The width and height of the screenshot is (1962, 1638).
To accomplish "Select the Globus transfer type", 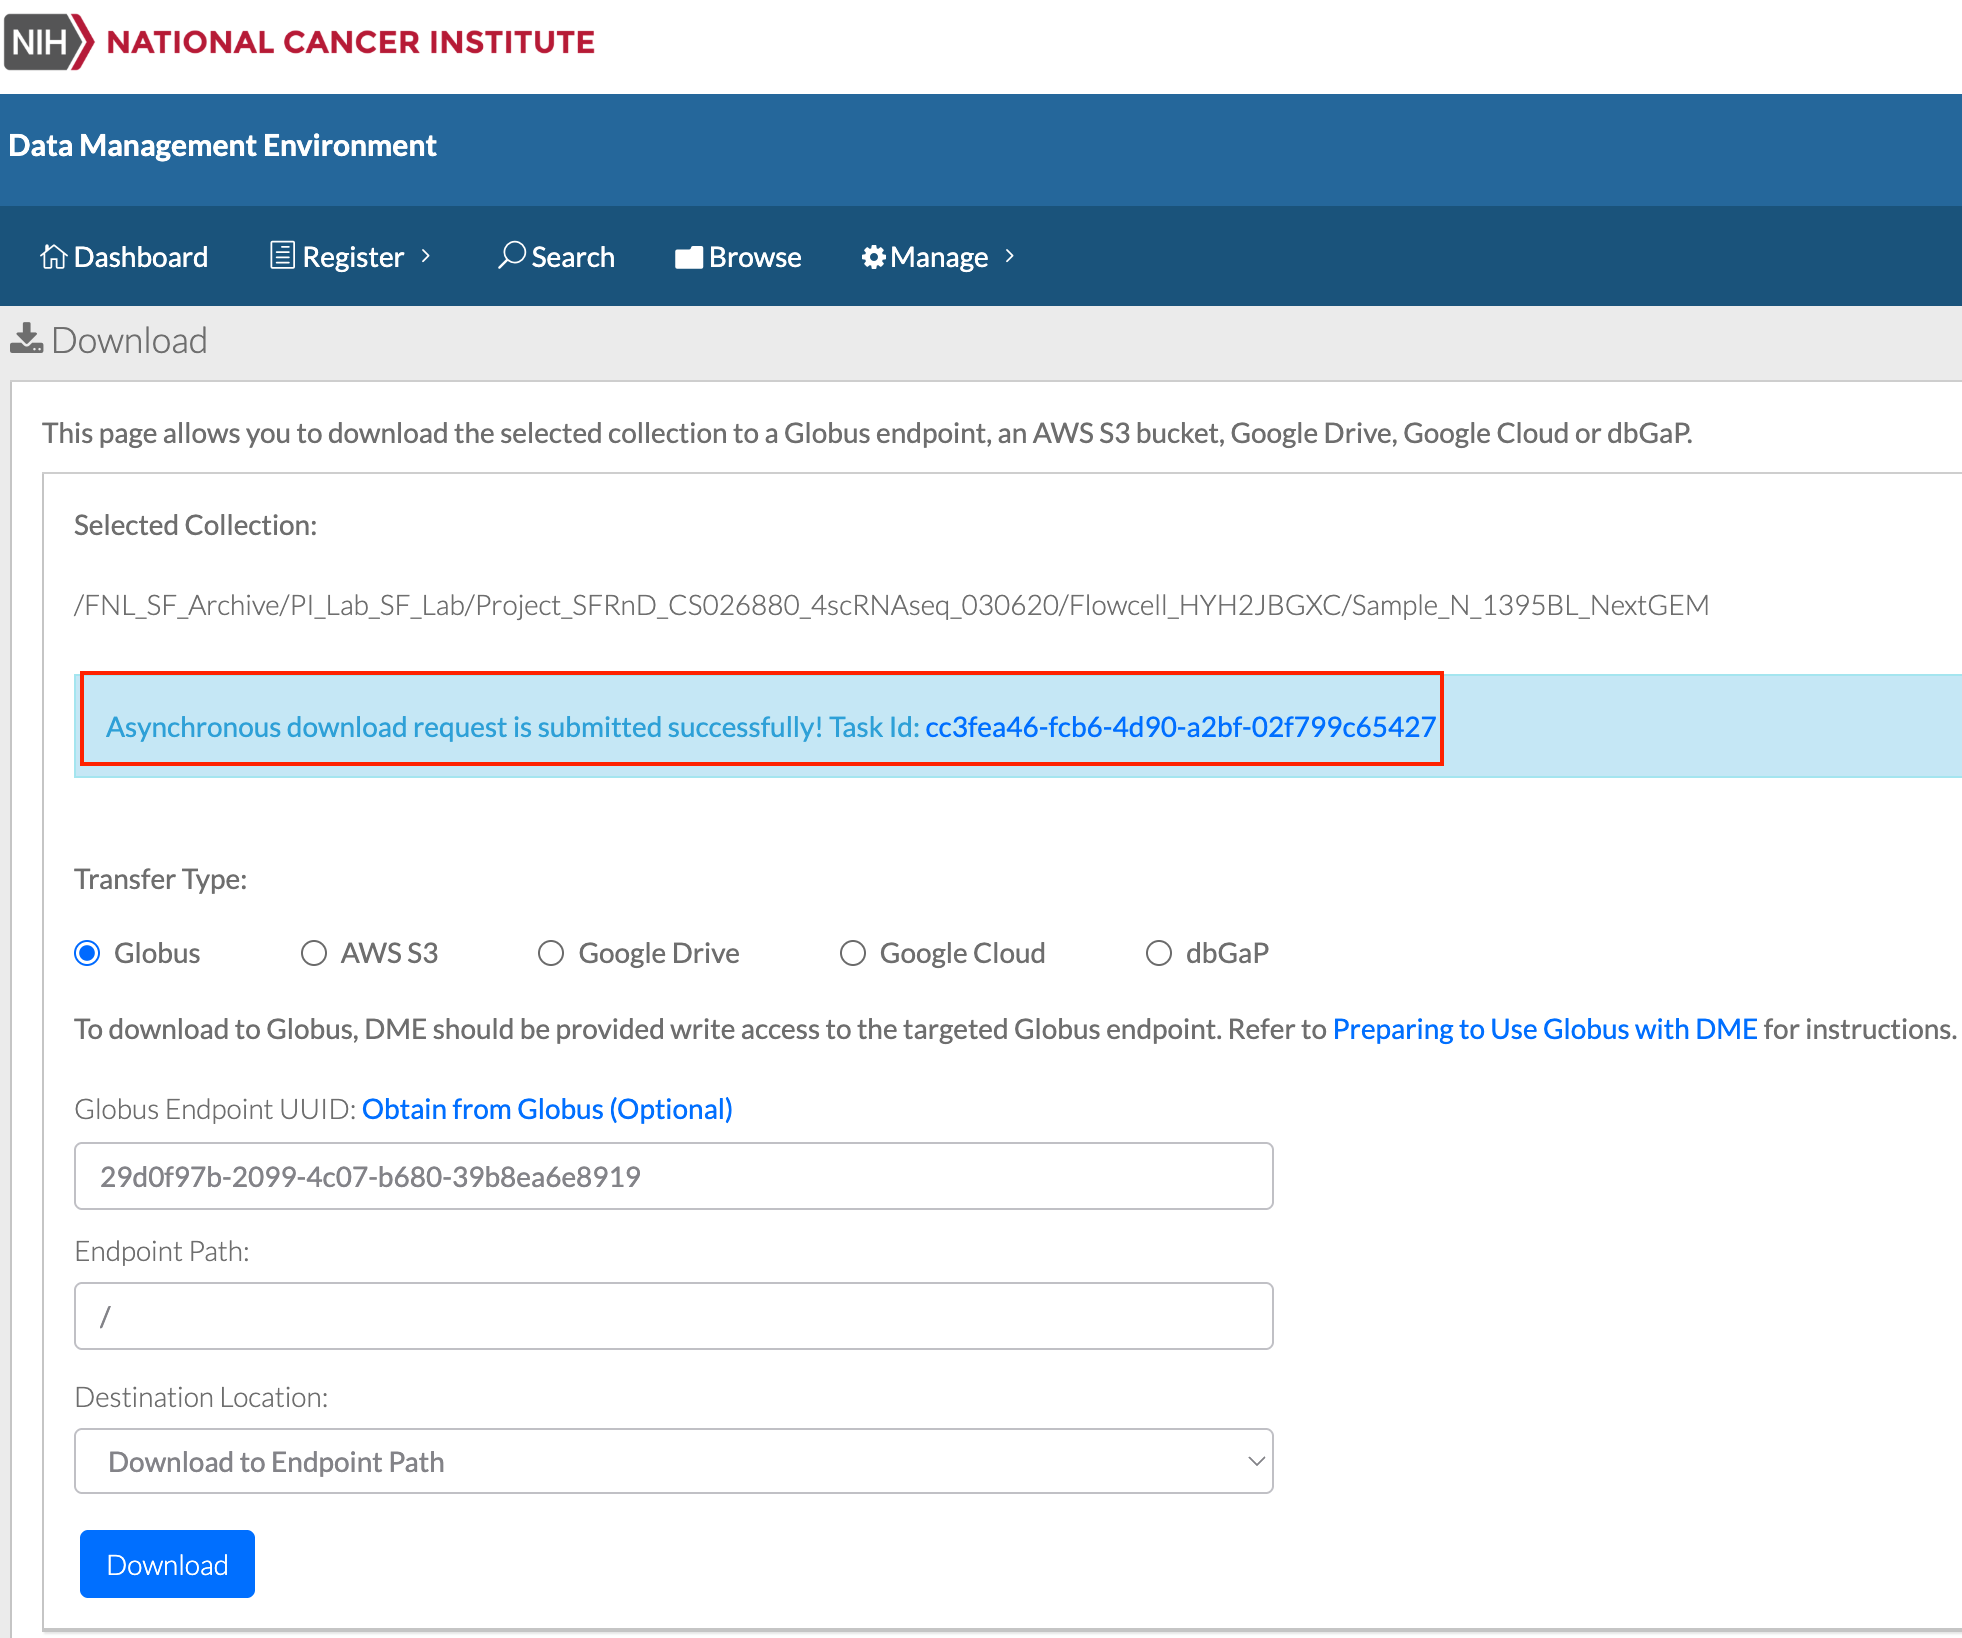I will click(88, 953).
